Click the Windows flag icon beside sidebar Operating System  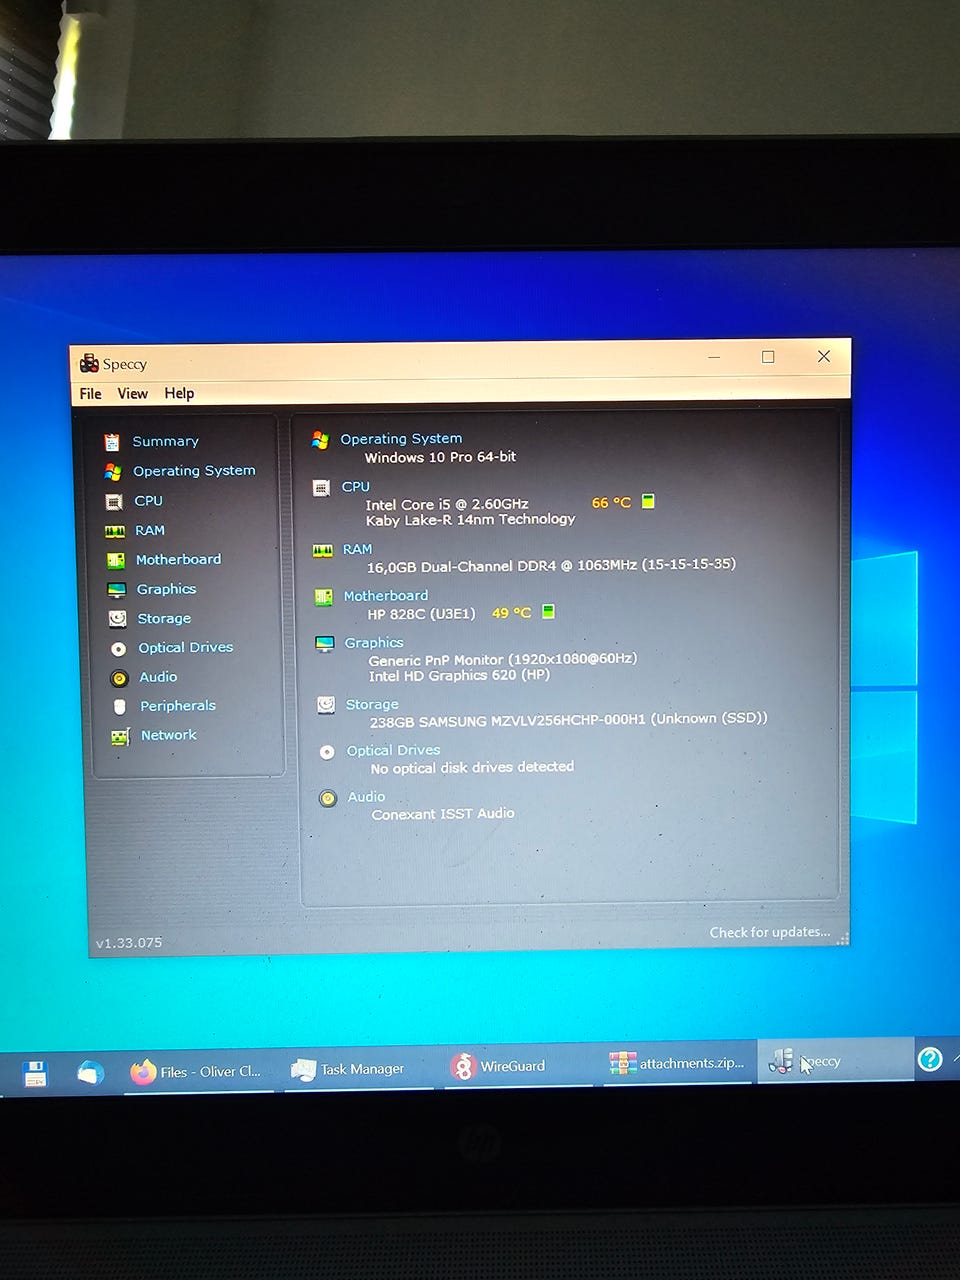click(x=113, y=471)
